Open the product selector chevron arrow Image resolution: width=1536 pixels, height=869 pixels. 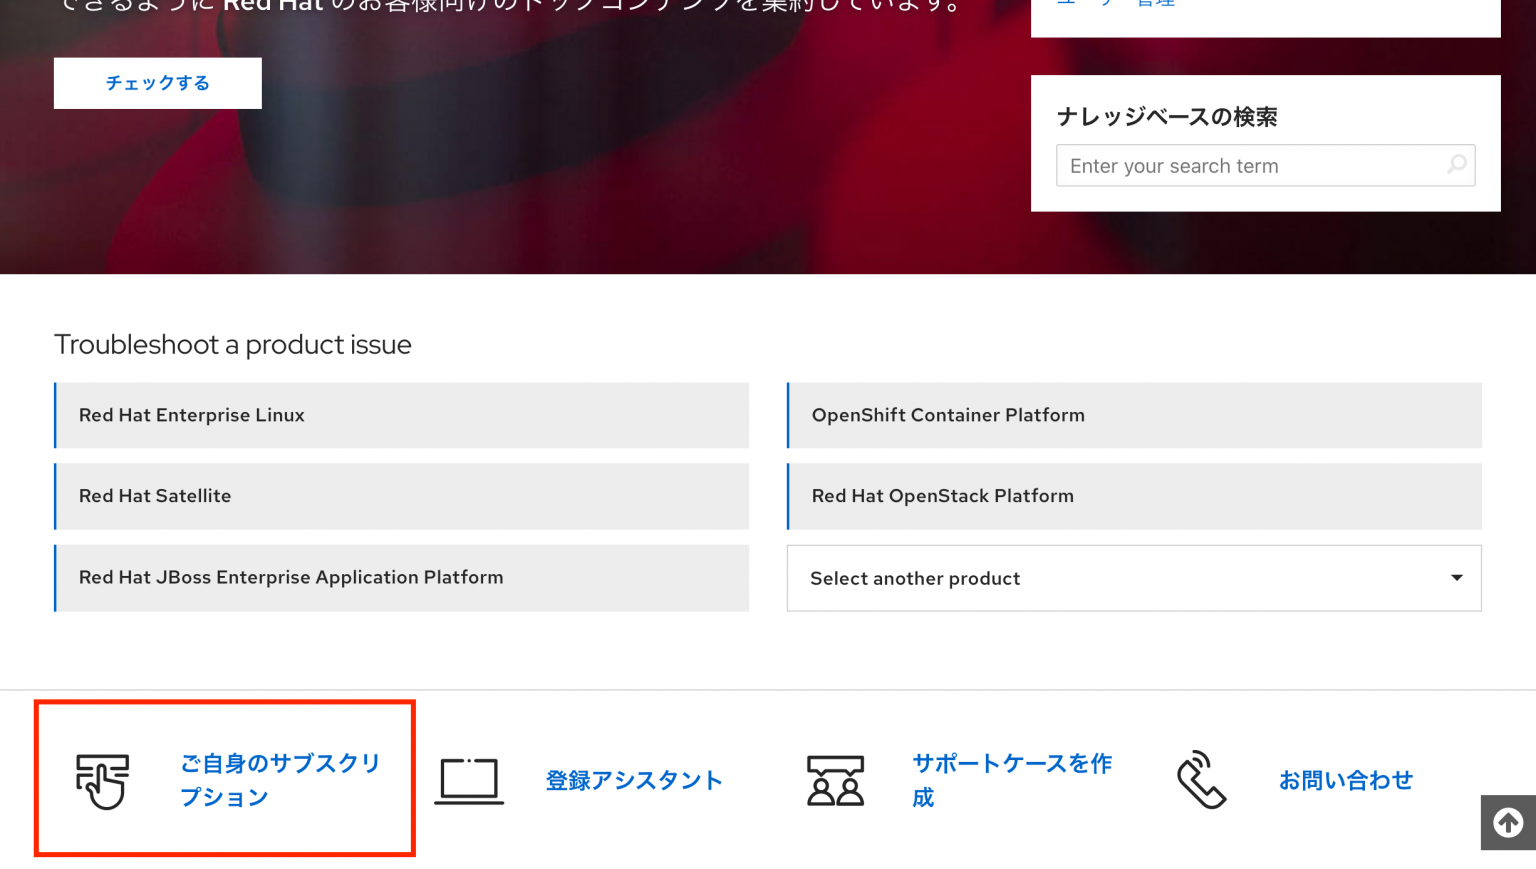[1457, 578]
